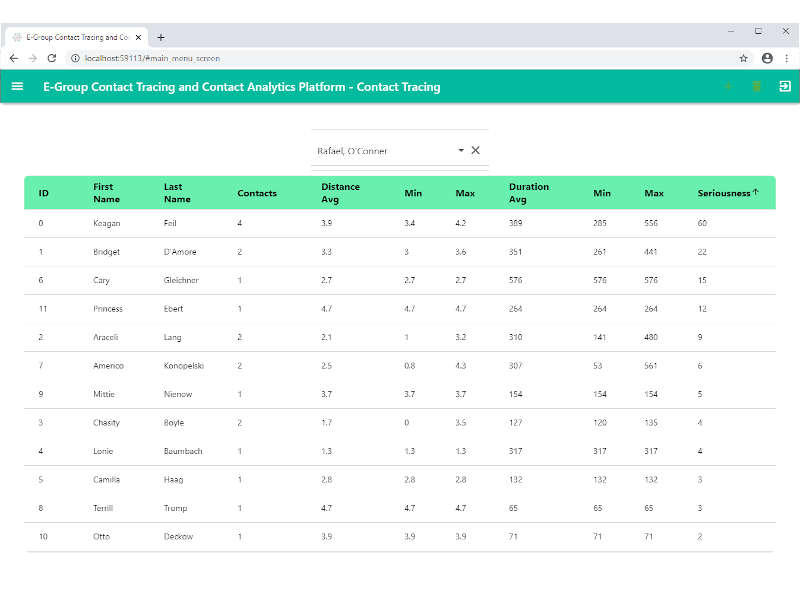Click the duration max value "556"
Image resolution: width=800 pixels, height=600 pixels.
[651, 223]
